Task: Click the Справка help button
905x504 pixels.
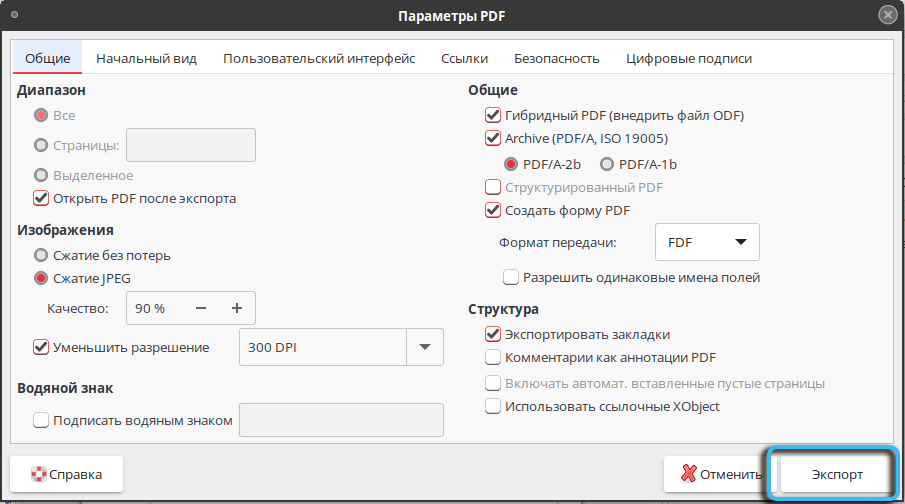Action: [66, 474]
